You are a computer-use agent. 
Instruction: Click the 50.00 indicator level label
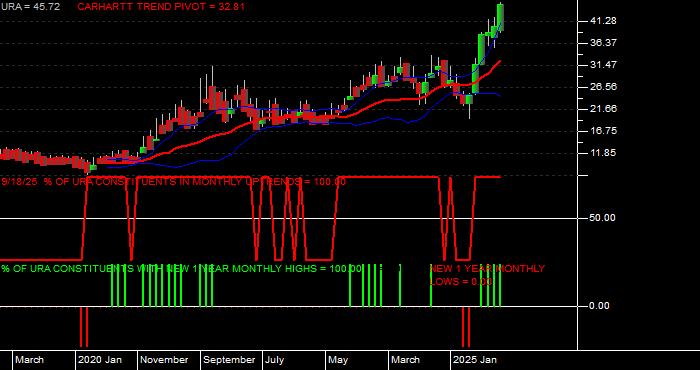603,218
